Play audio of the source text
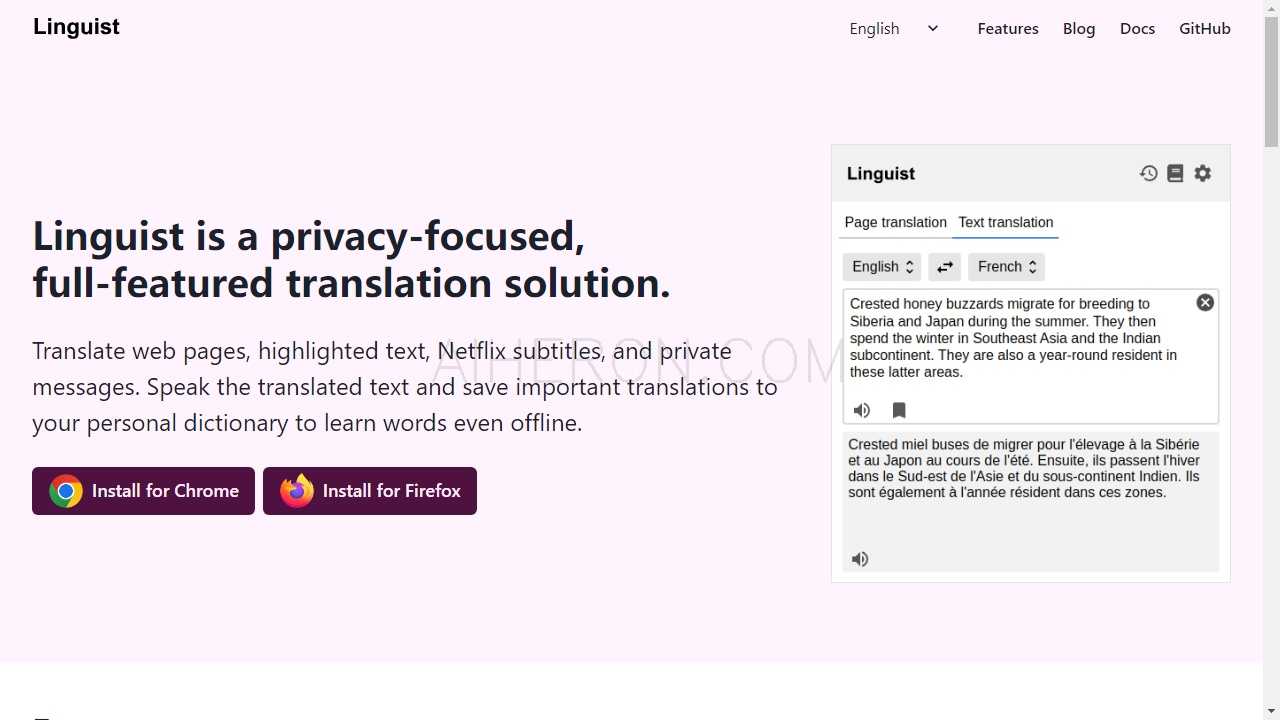The image size is (1280, 720). (861, 410)
